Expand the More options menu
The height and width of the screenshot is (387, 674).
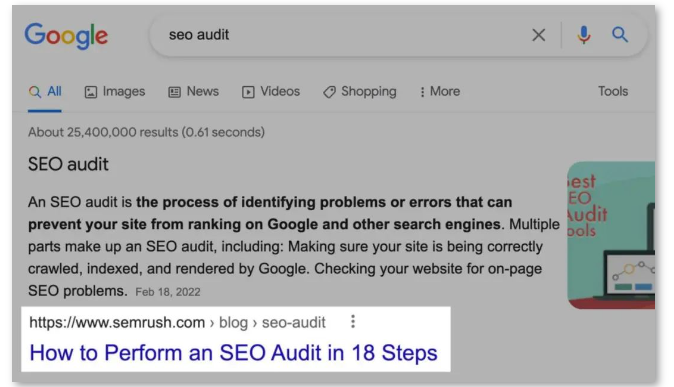[440, 92]
